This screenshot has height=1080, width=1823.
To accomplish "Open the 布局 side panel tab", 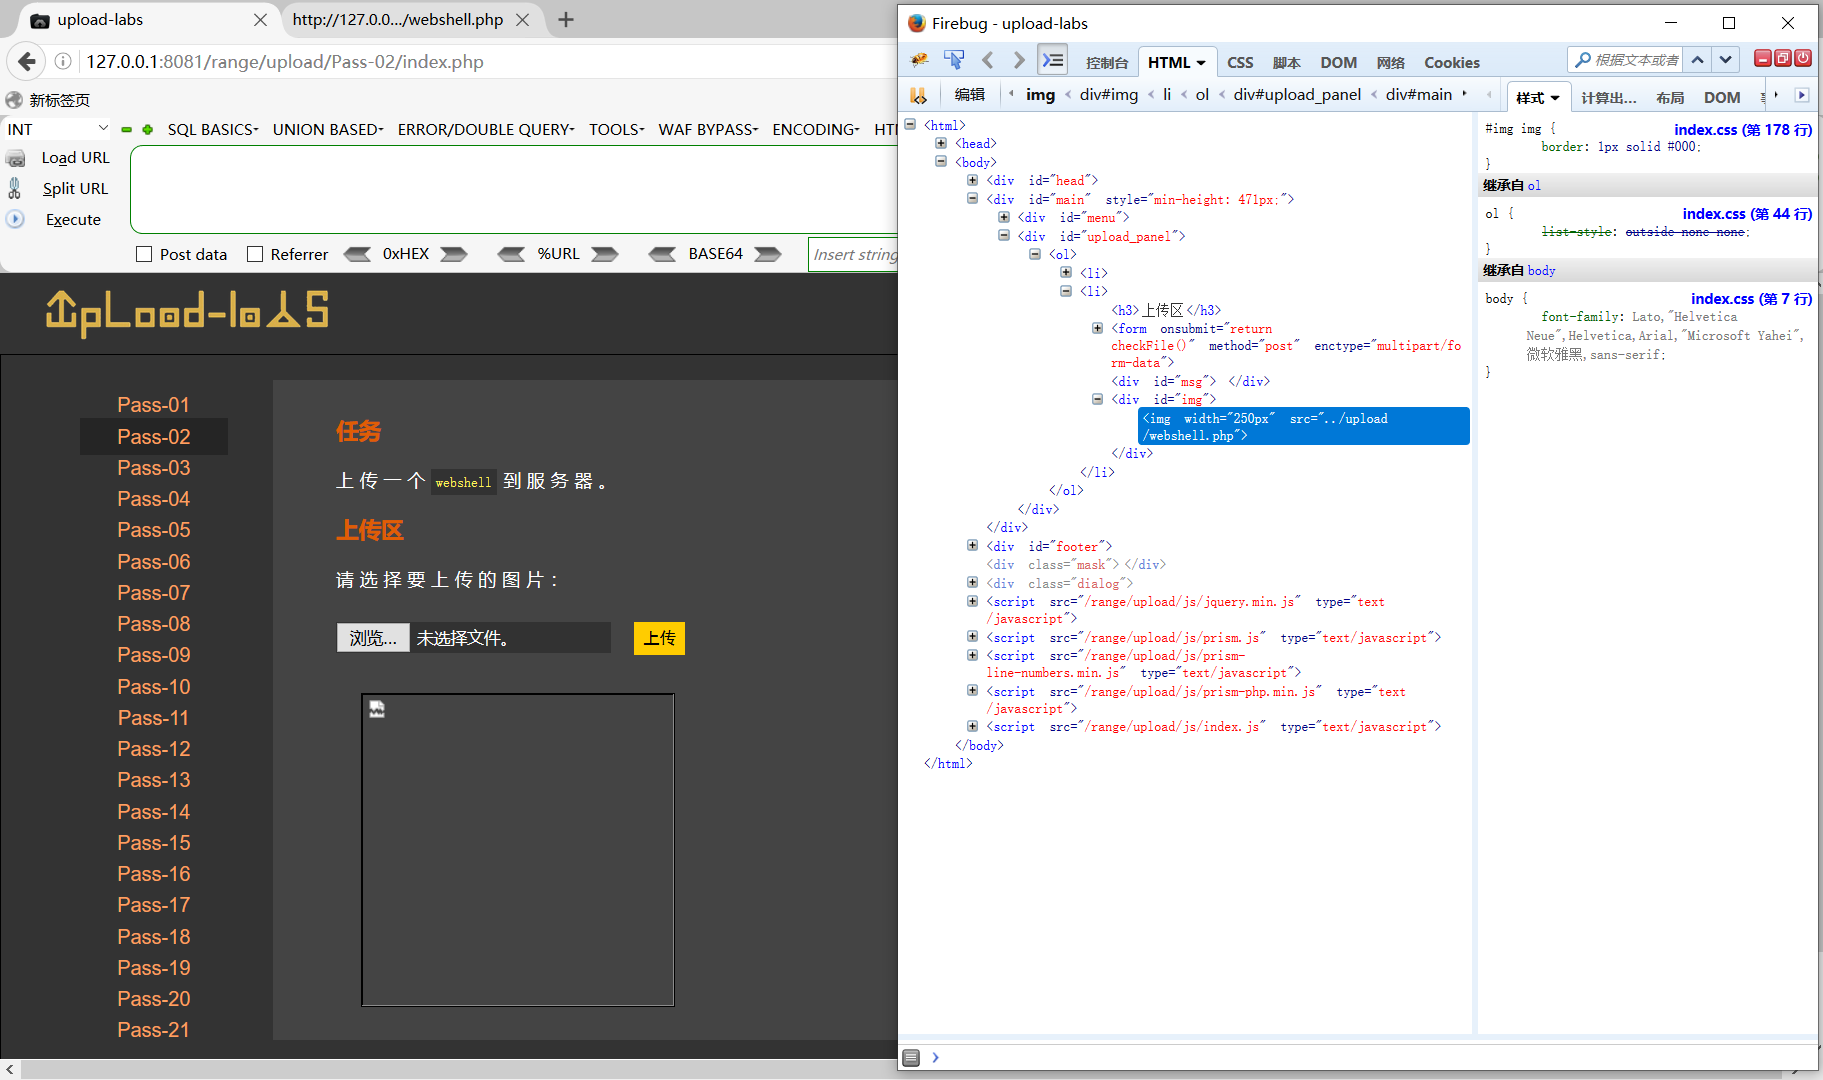I will [x=1670, y=97].
